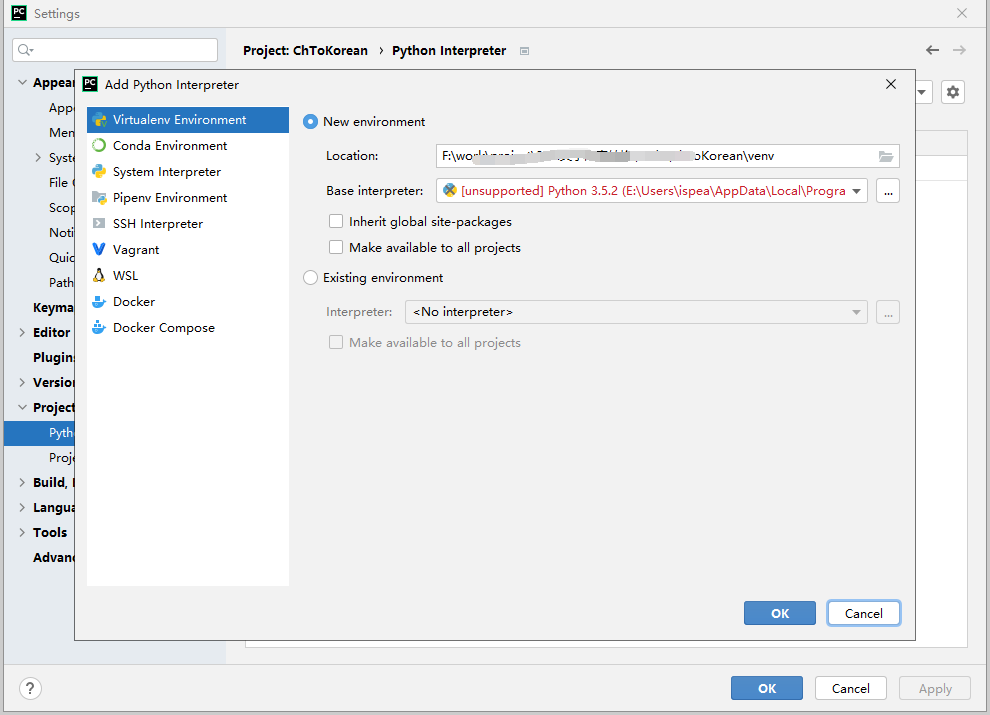The image size is (990, 715).
Task: Cancel the Add Python Interpreter dialog
Action: click(x=864, y=613)
